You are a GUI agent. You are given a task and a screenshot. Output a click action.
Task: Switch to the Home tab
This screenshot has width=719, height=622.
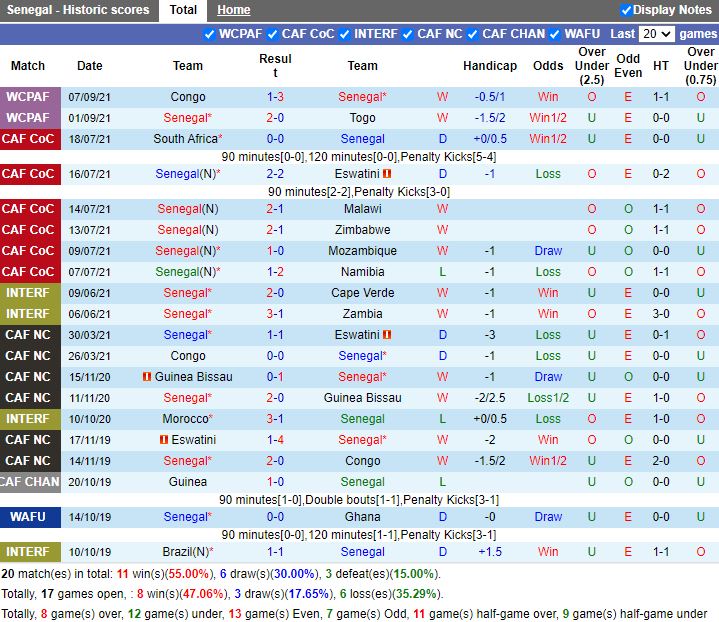click(234, 10)
